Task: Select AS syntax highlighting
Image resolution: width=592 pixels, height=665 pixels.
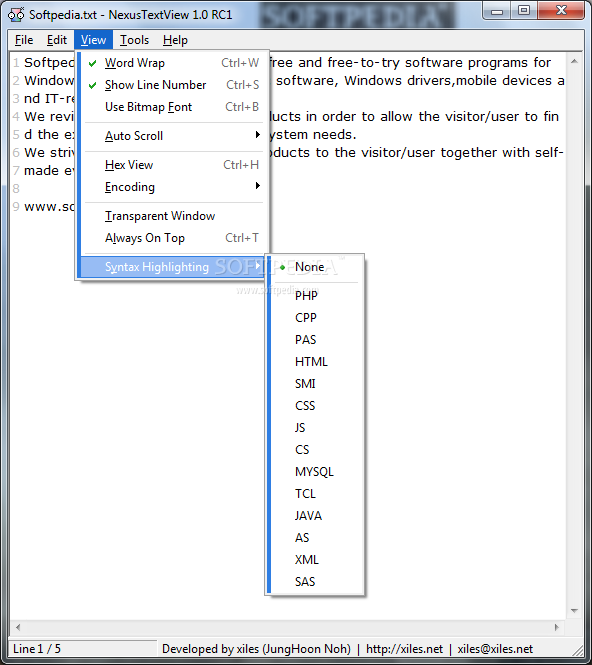Action: [316, 539]
